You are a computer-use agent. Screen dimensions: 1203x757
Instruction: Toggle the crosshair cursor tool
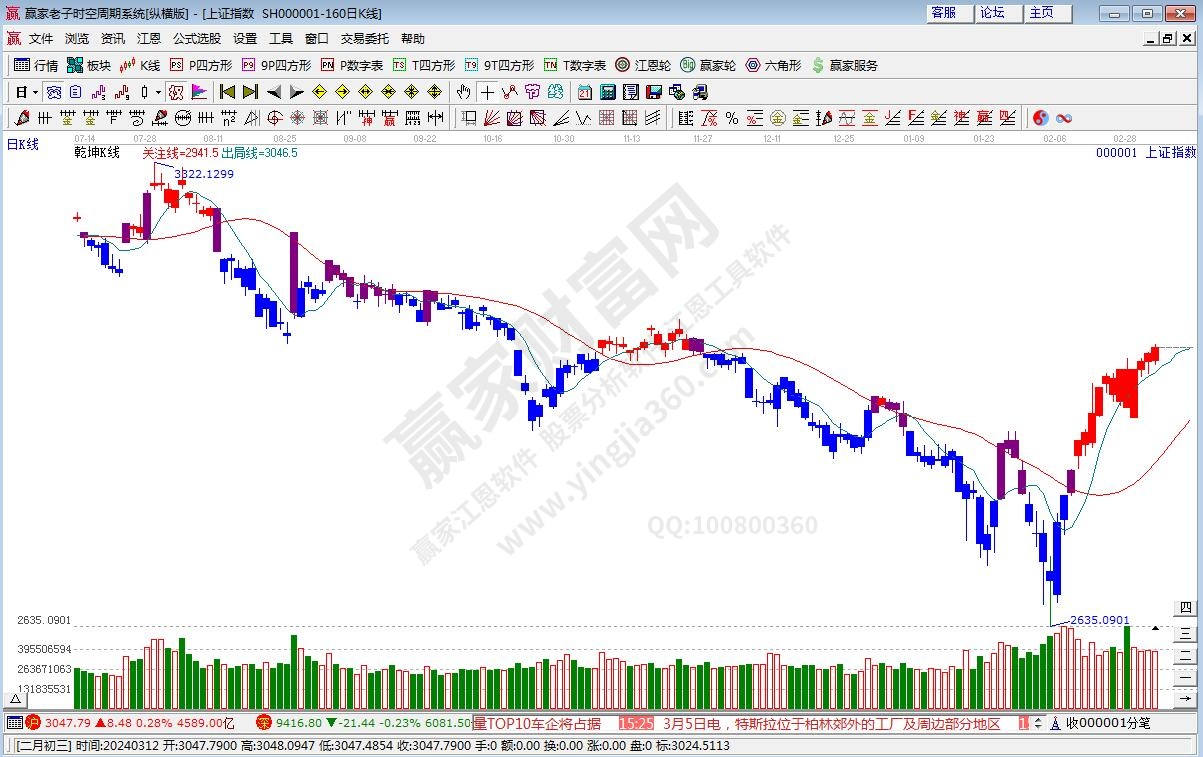[x=487, y=92]
